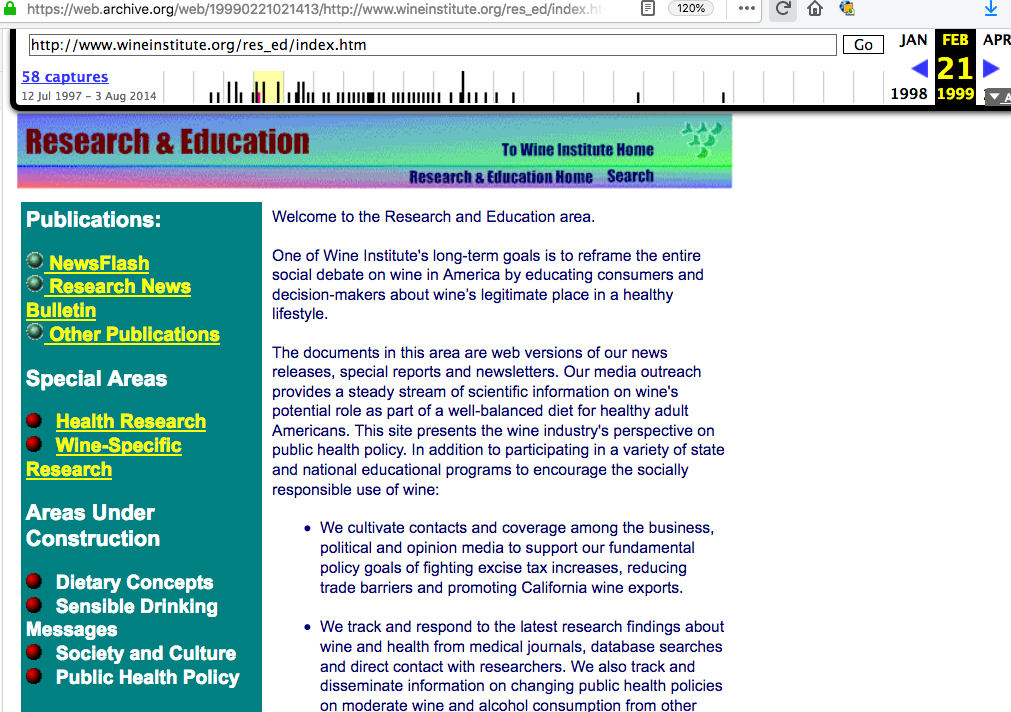This screenshot has height=712, width=1011.
Task: Go to previous capture with left blue arrow
Action: [919, 68]
